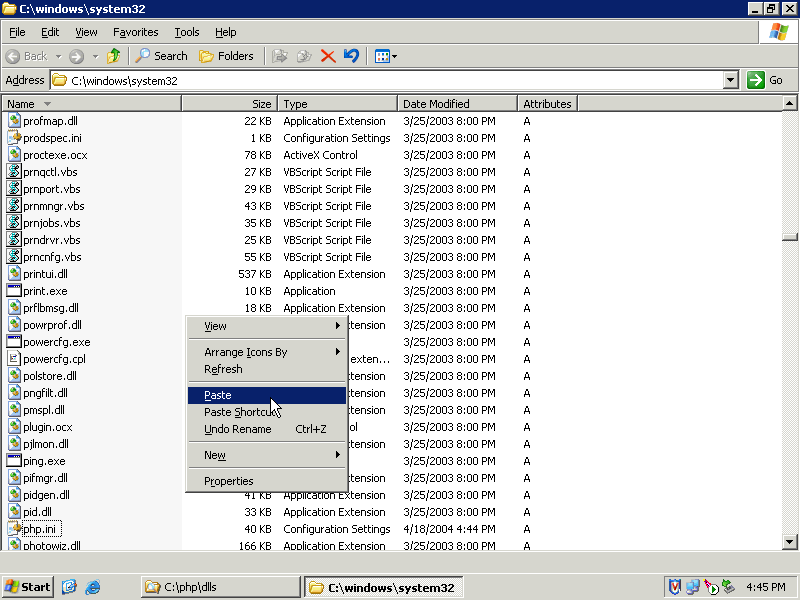Toggle the Folders pane button

[226, 56]
